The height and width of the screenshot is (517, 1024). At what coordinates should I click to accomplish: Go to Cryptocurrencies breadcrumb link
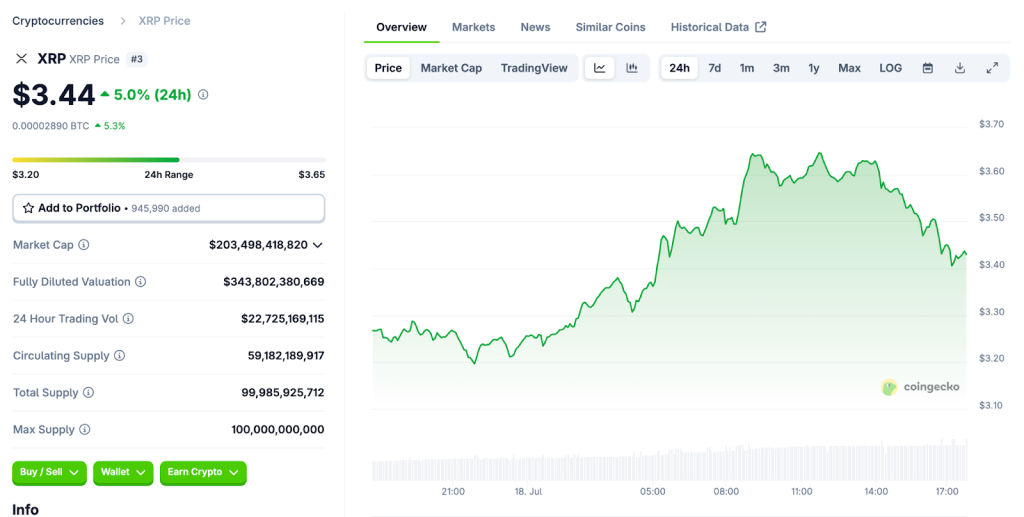click(x=58, y=21)
